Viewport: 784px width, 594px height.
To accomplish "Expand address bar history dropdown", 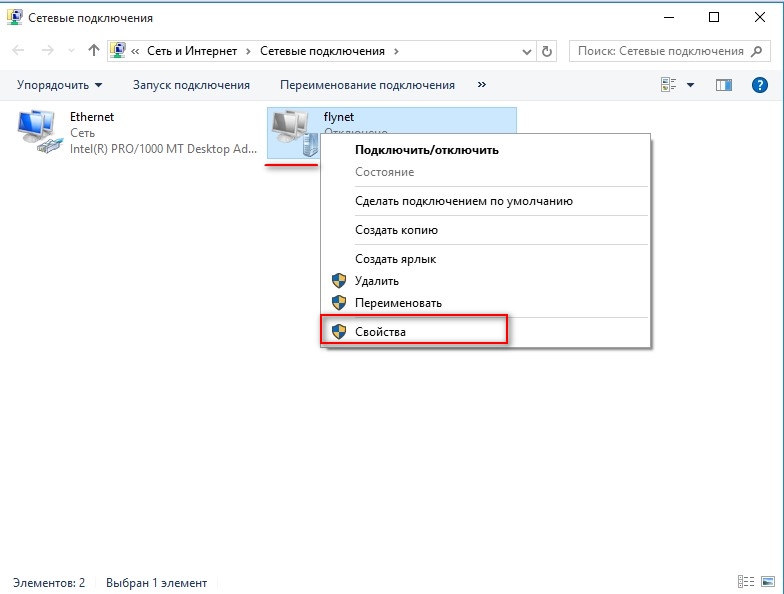I will tap(526, 52).
